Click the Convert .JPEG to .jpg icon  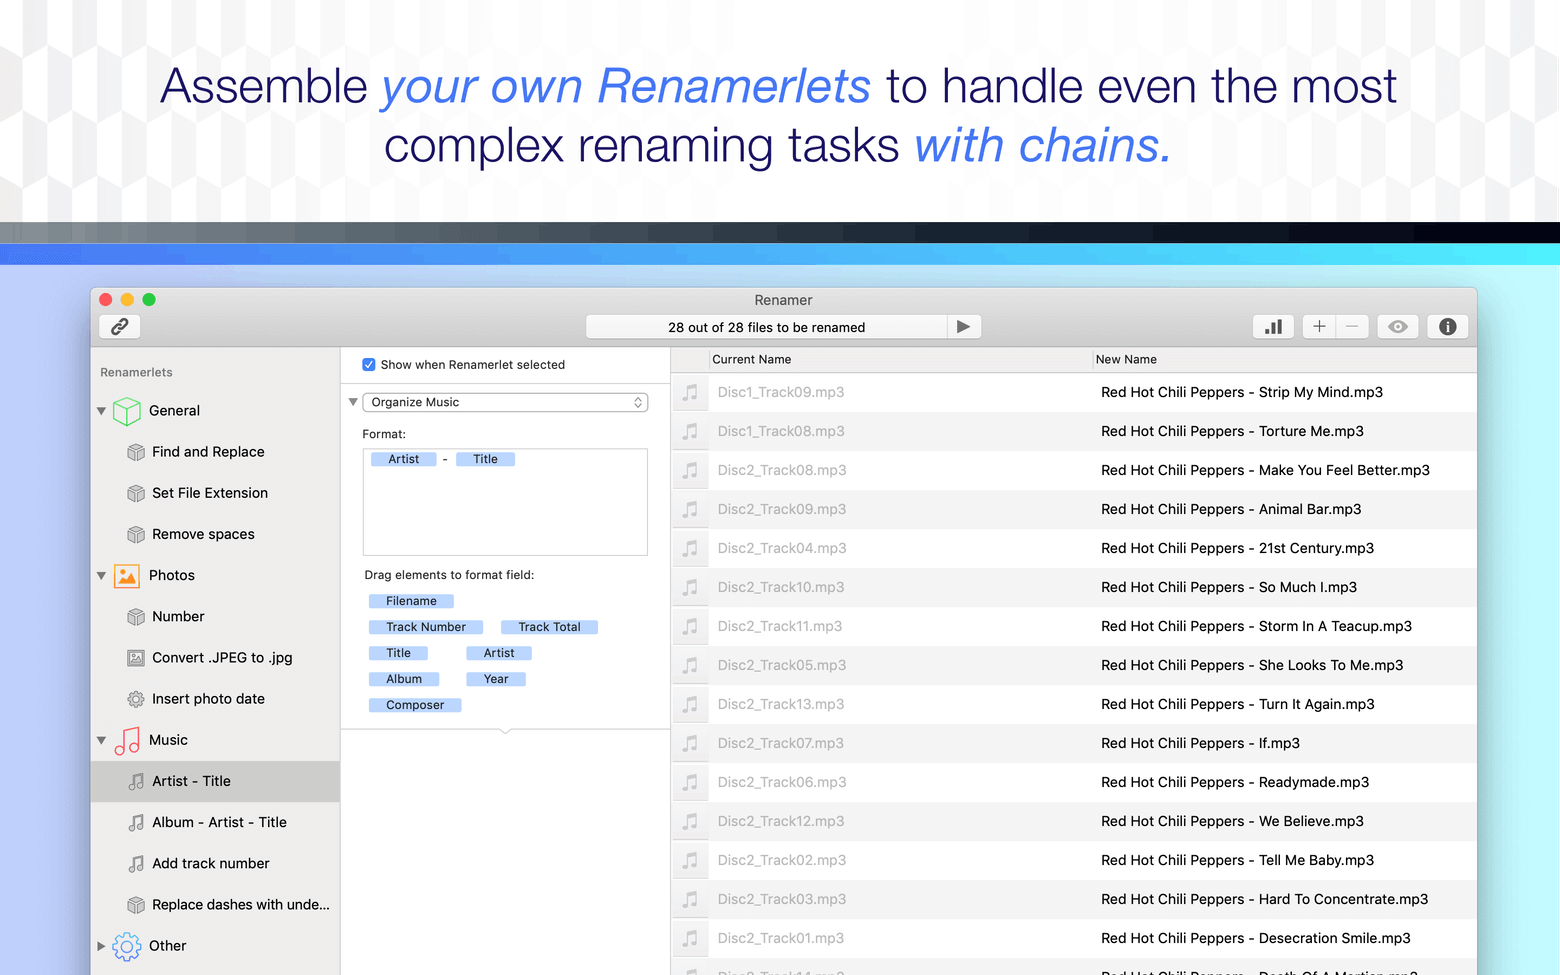click(x=136, y=657)
